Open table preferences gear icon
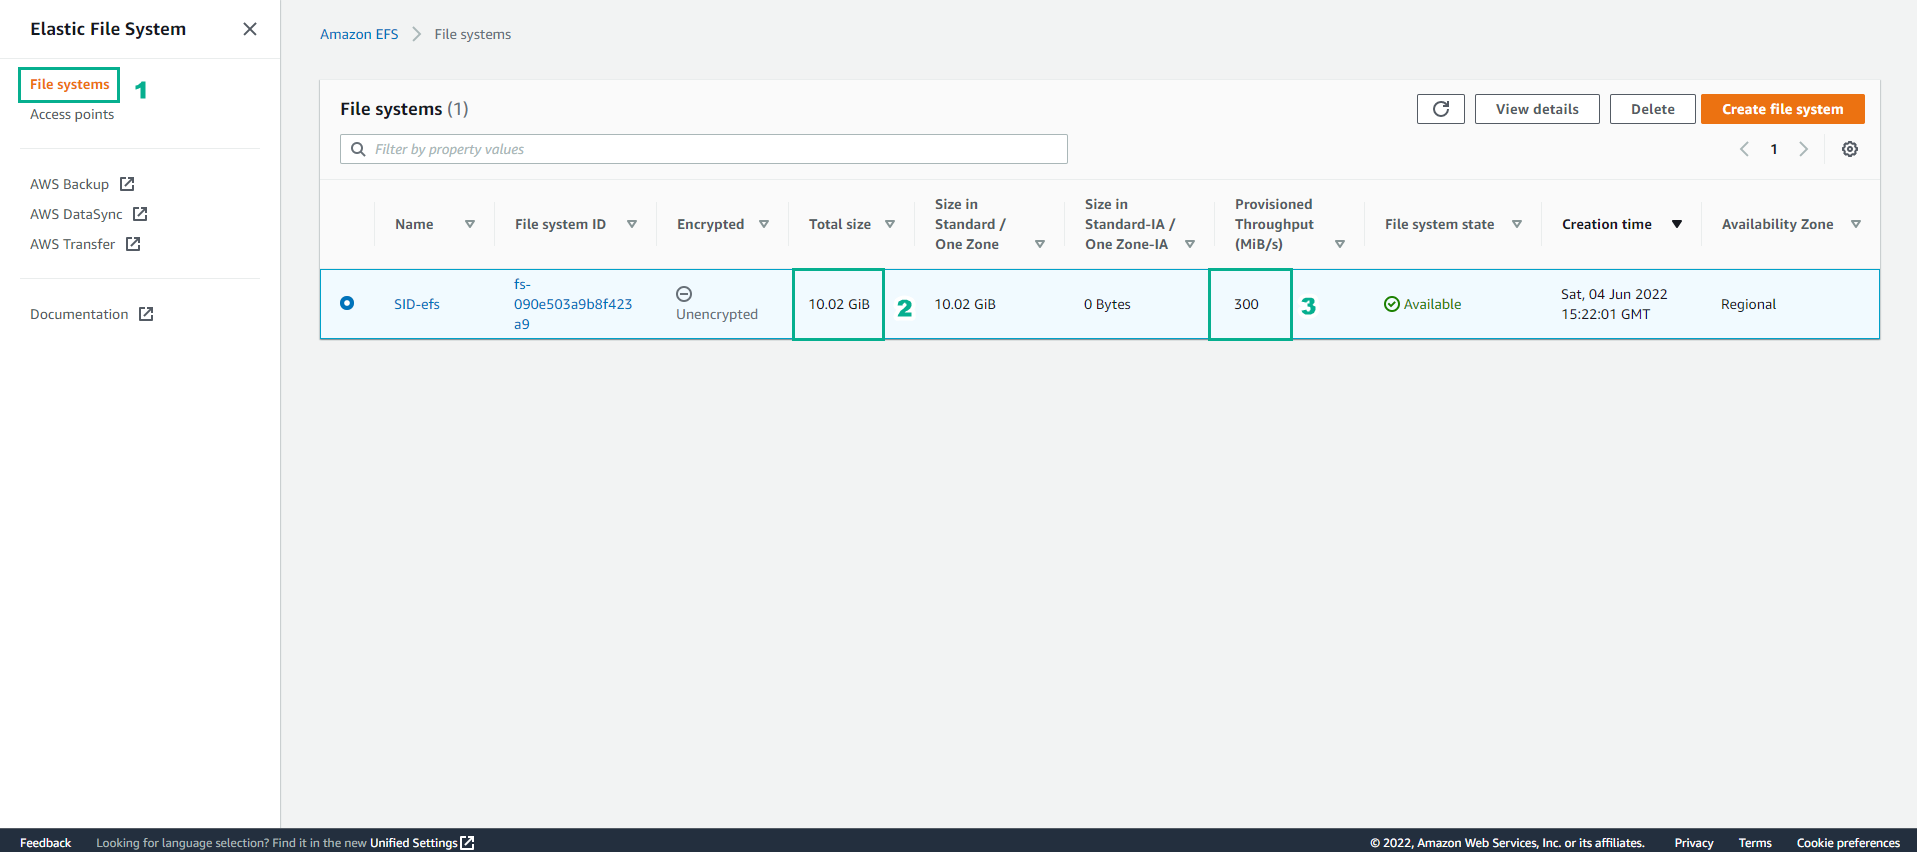This screenshot has height=852, width=1917. [1850, 149]
